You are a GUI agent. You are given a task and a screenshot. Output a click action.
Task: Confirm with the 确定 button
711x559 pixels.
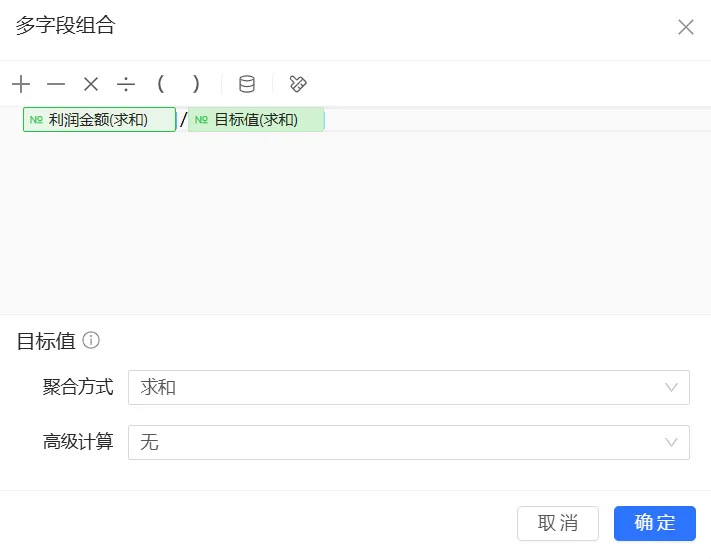coord(654,523)
